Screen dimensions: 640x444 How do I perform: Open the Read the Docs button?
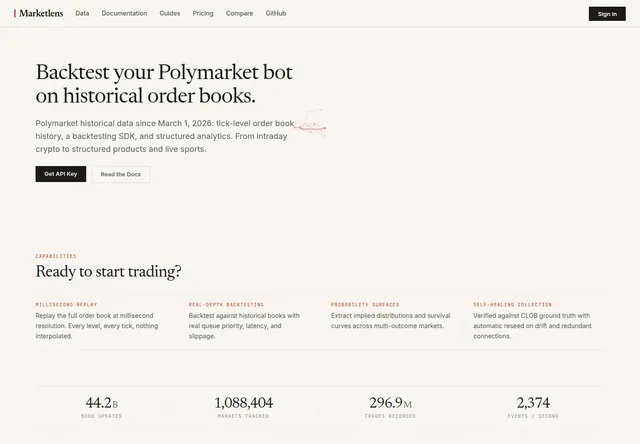pos(121,174)
